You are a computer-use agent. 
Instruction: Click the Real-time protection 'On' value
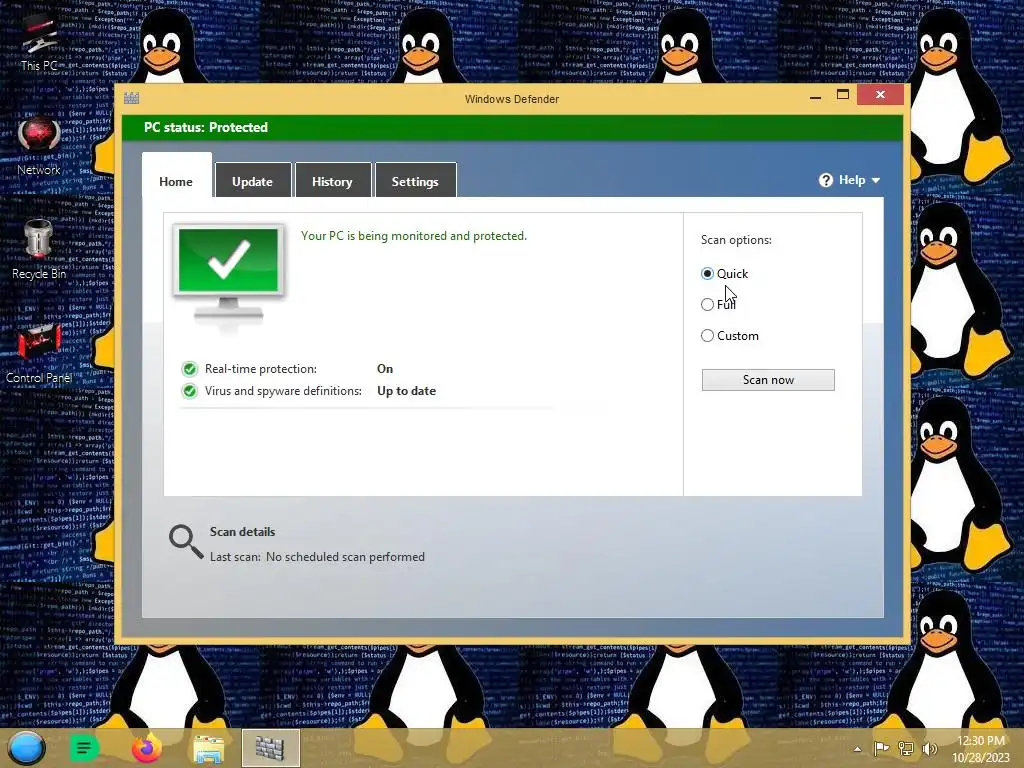[385, 369]
